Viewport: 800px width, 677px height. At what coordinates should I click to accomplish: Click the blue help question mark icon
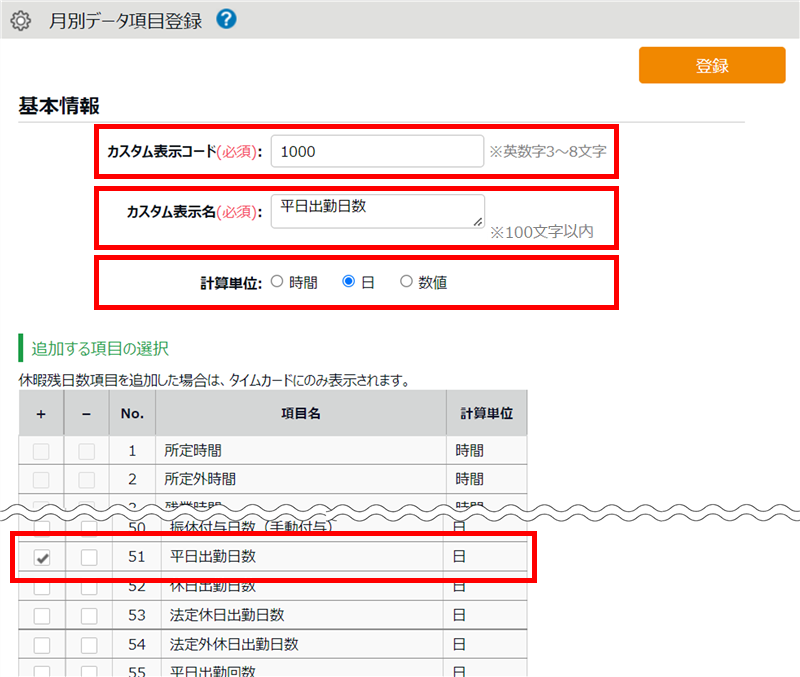[x=226, y=19]
